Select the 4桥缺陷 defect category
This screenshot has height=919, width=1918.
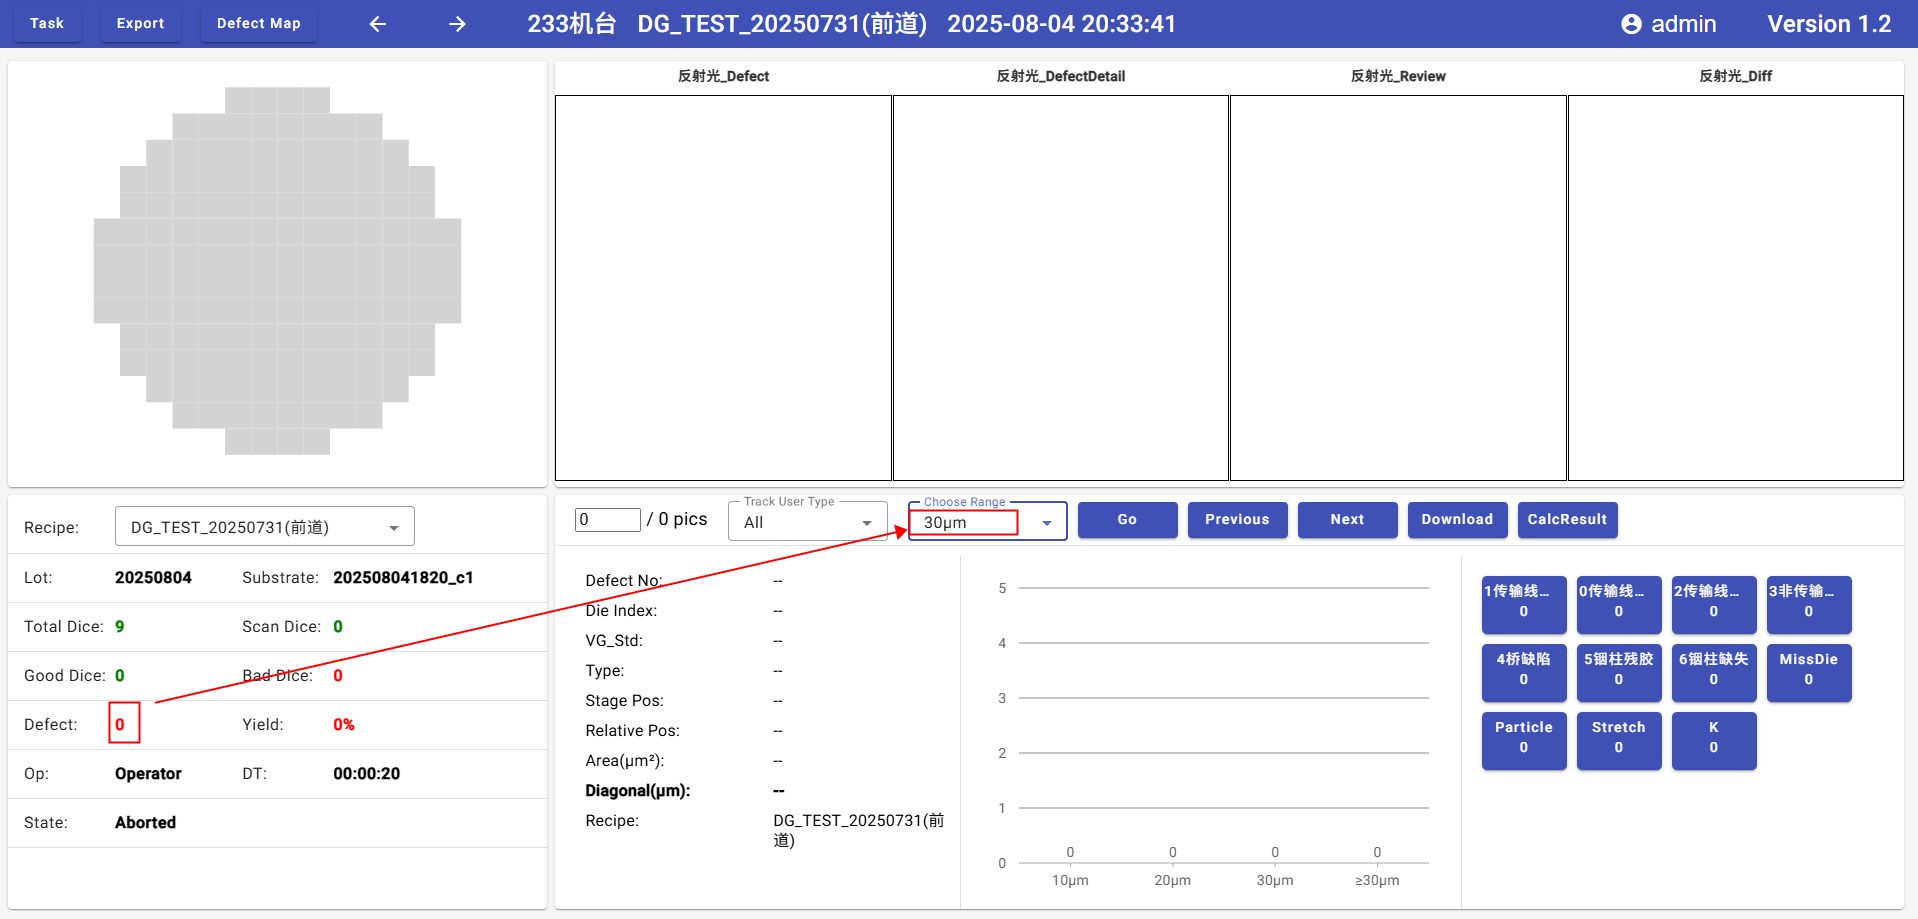[1523, 670]
